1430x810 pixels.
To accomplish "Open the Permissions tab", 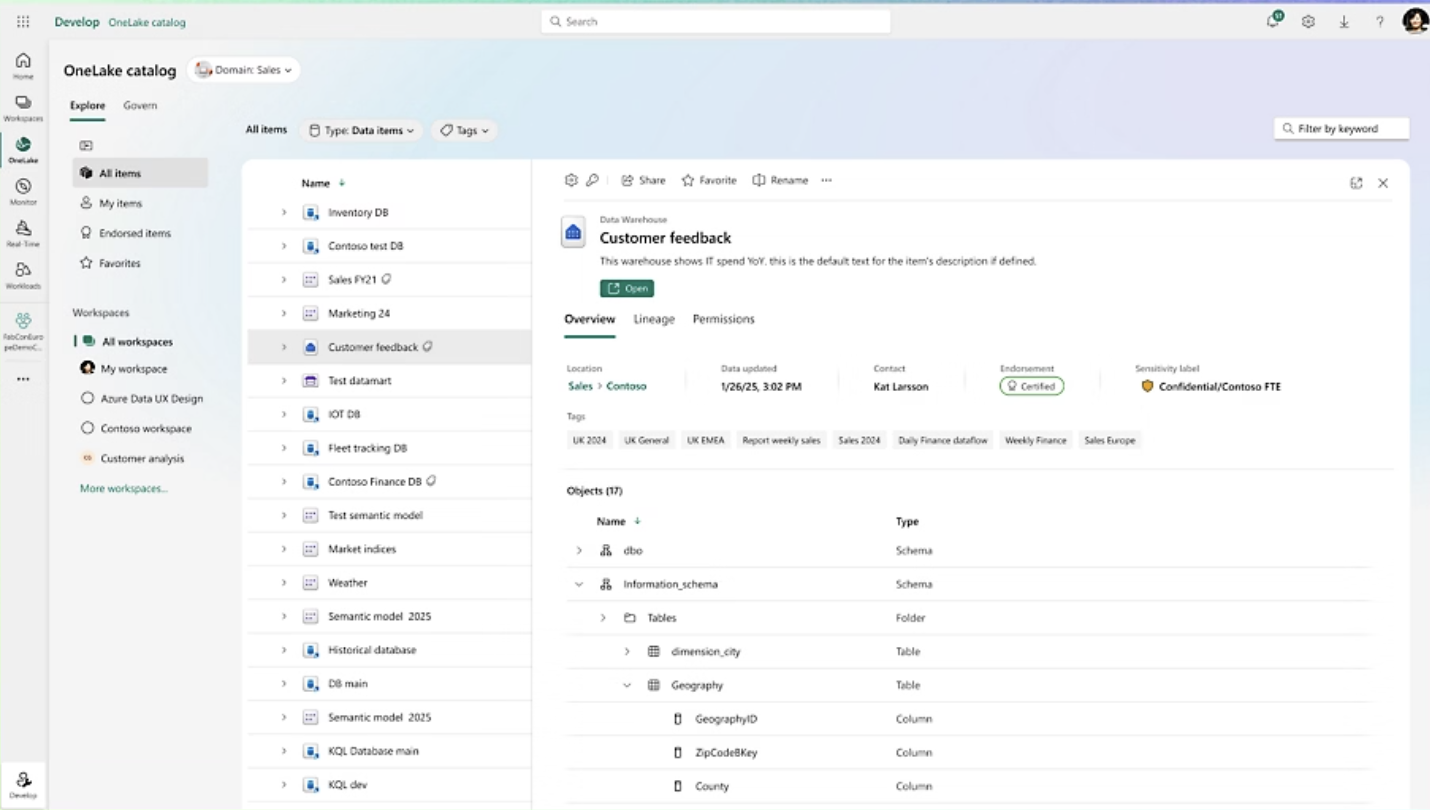I will click(723, 319).
